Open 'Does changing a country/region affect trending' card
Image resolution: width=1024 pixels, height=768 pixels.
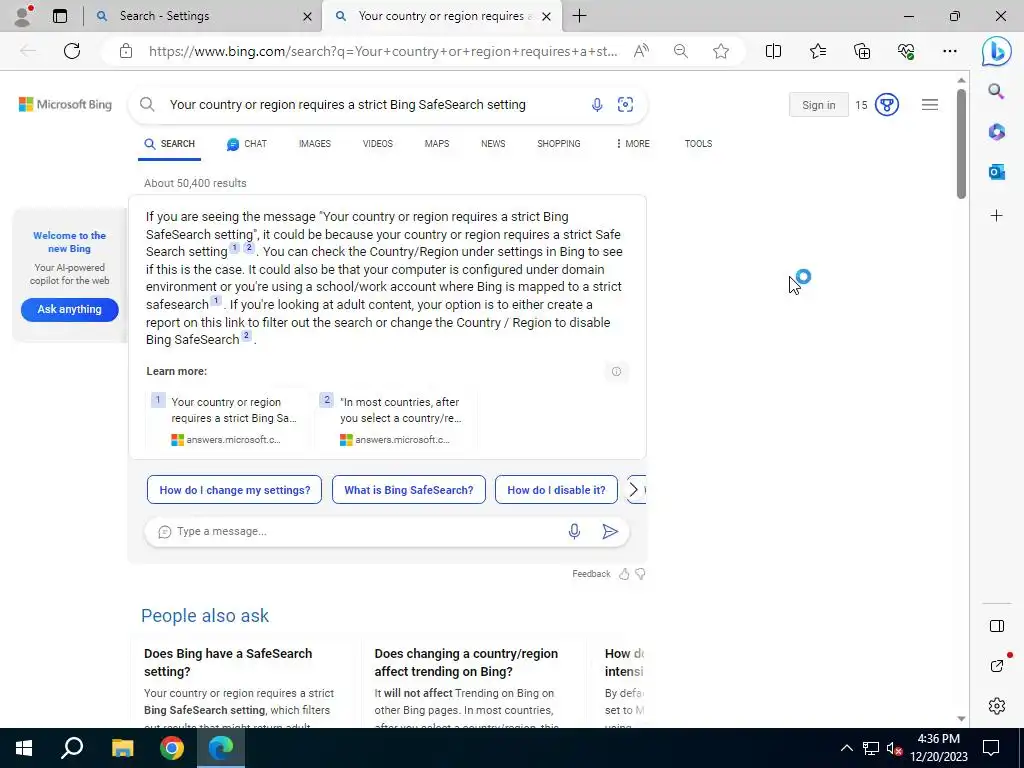[473, 684]
